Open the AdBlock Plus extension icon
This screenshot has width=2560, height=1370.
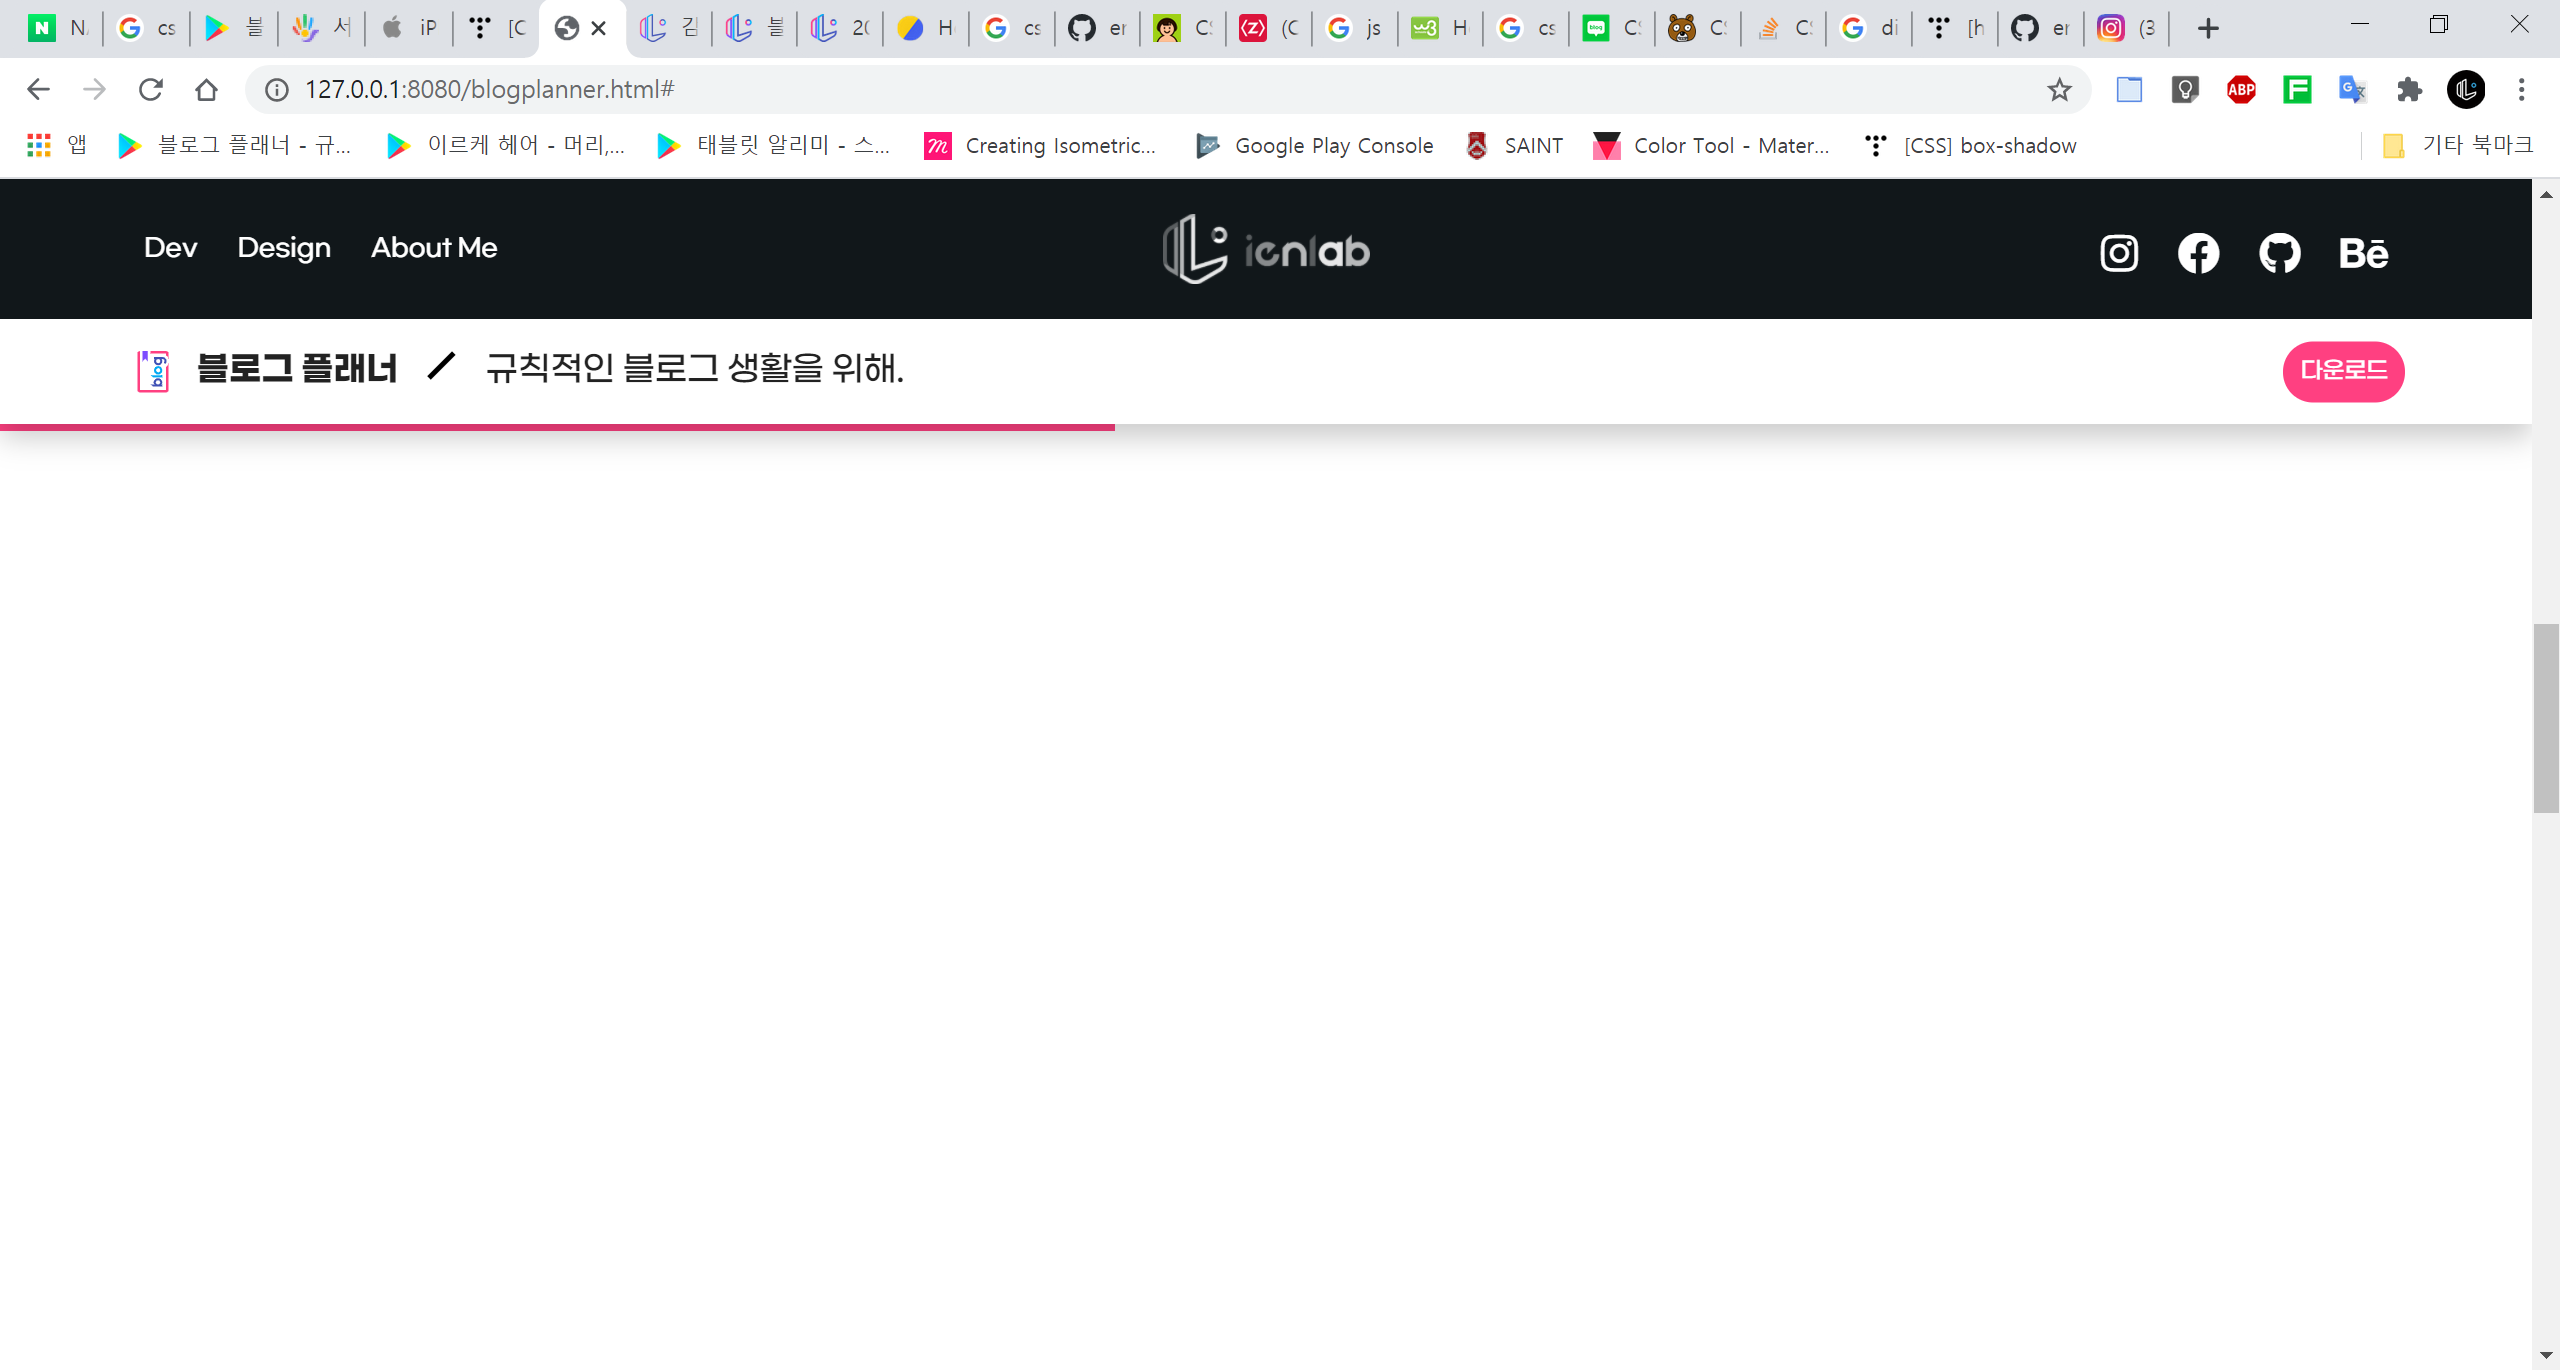(2241, 90)
